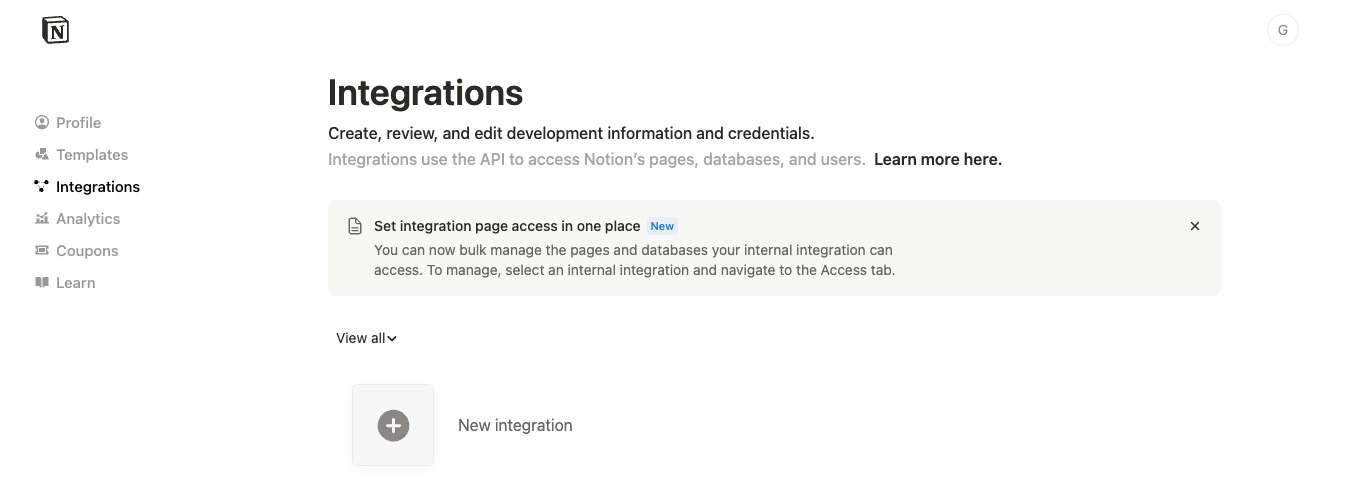This screenshot has height=502, width=1346.
Task: Click the New integration text label
Action: [515, 425]
